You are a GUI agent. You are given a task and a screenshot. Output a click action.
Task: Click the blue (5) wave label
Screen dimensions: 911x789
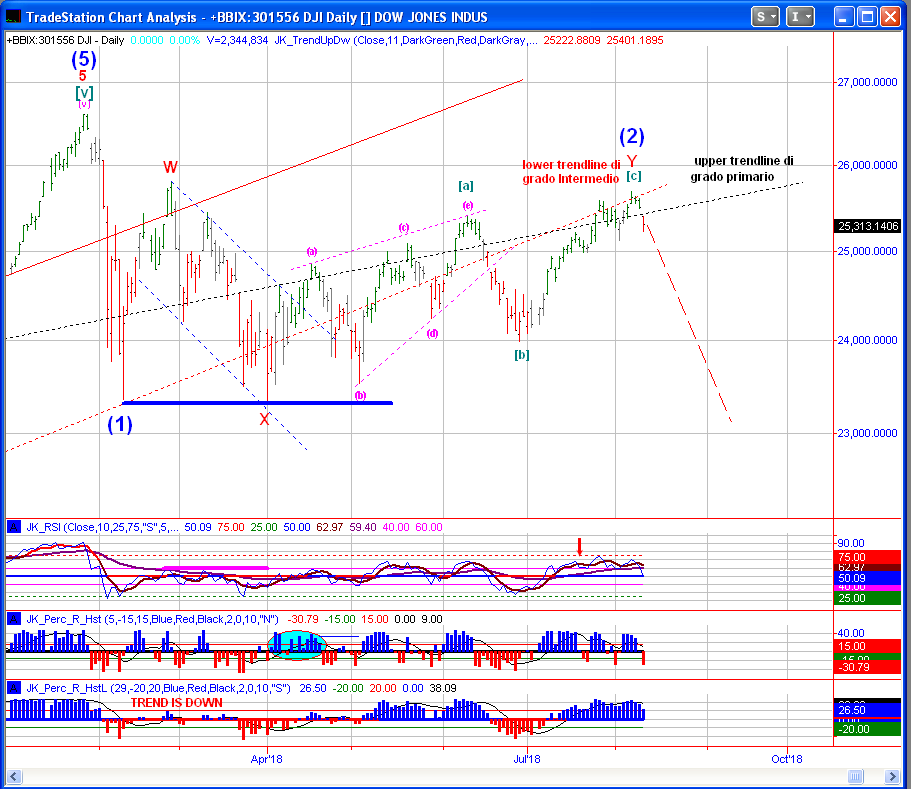pos(84,59)
